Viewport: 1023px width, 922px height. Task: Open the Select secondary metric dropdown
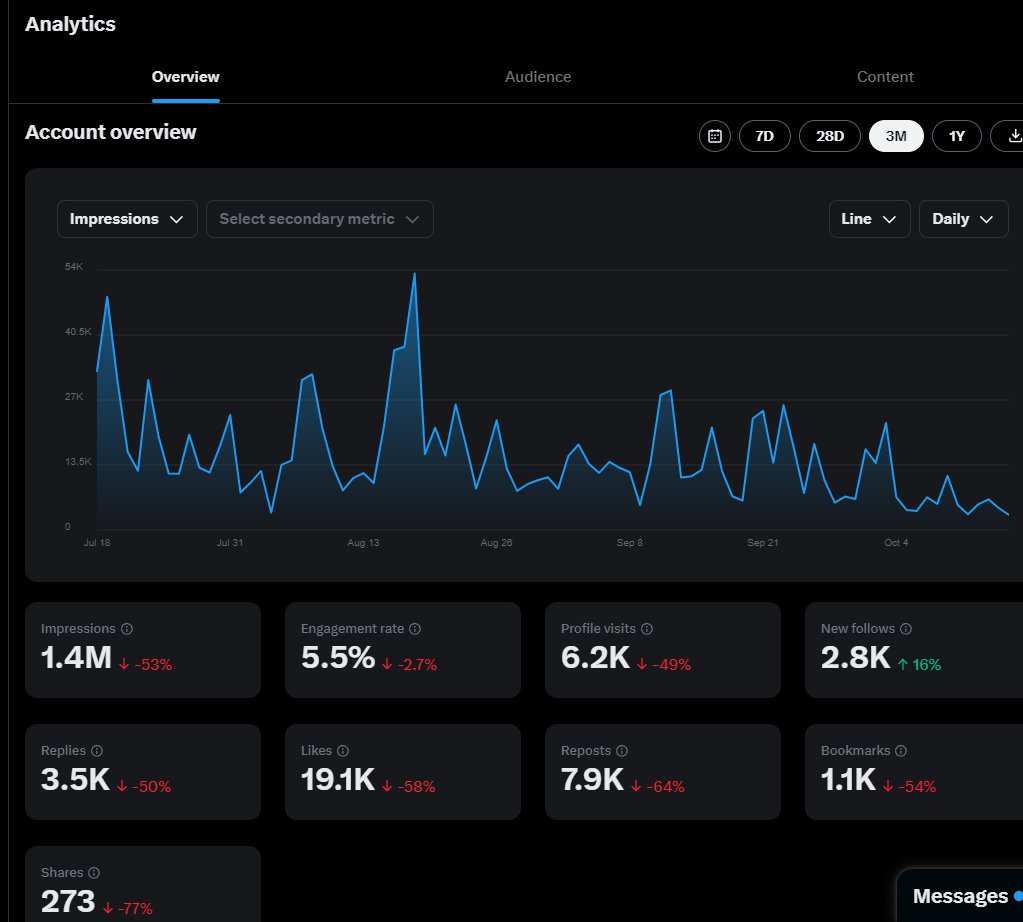(320, 219)
